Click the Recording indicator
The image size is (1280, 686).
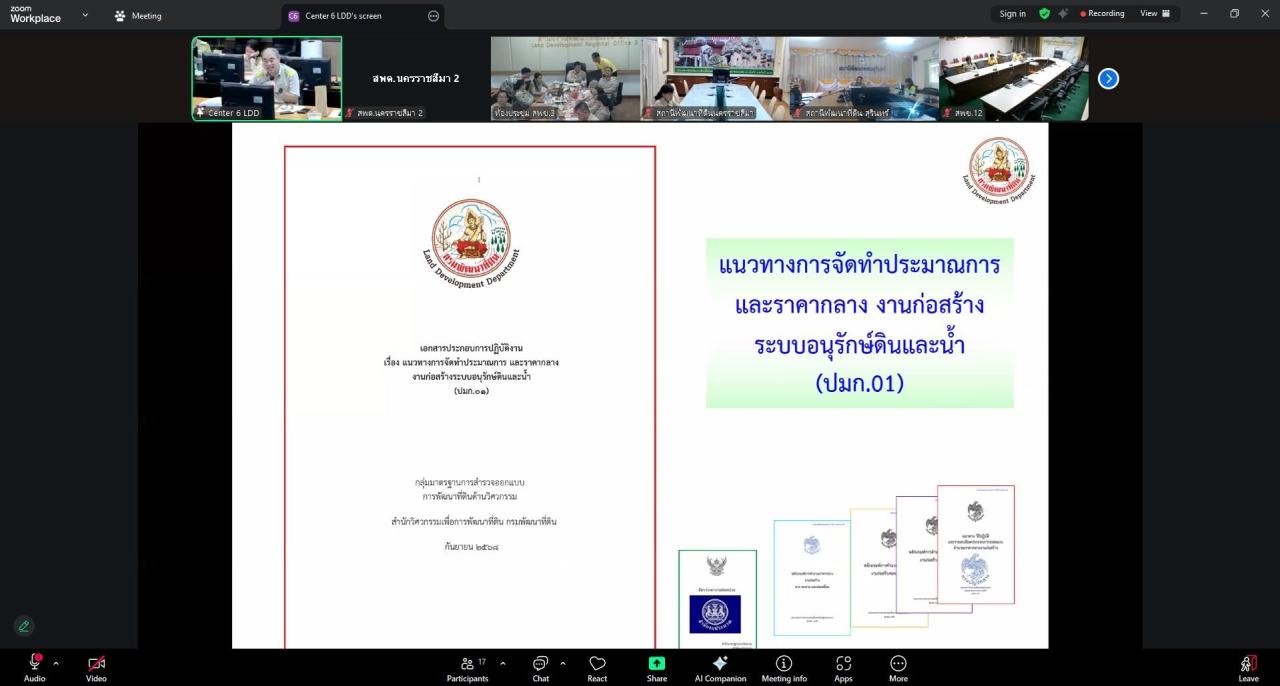pyautogui.click(x=1102, y=14)
